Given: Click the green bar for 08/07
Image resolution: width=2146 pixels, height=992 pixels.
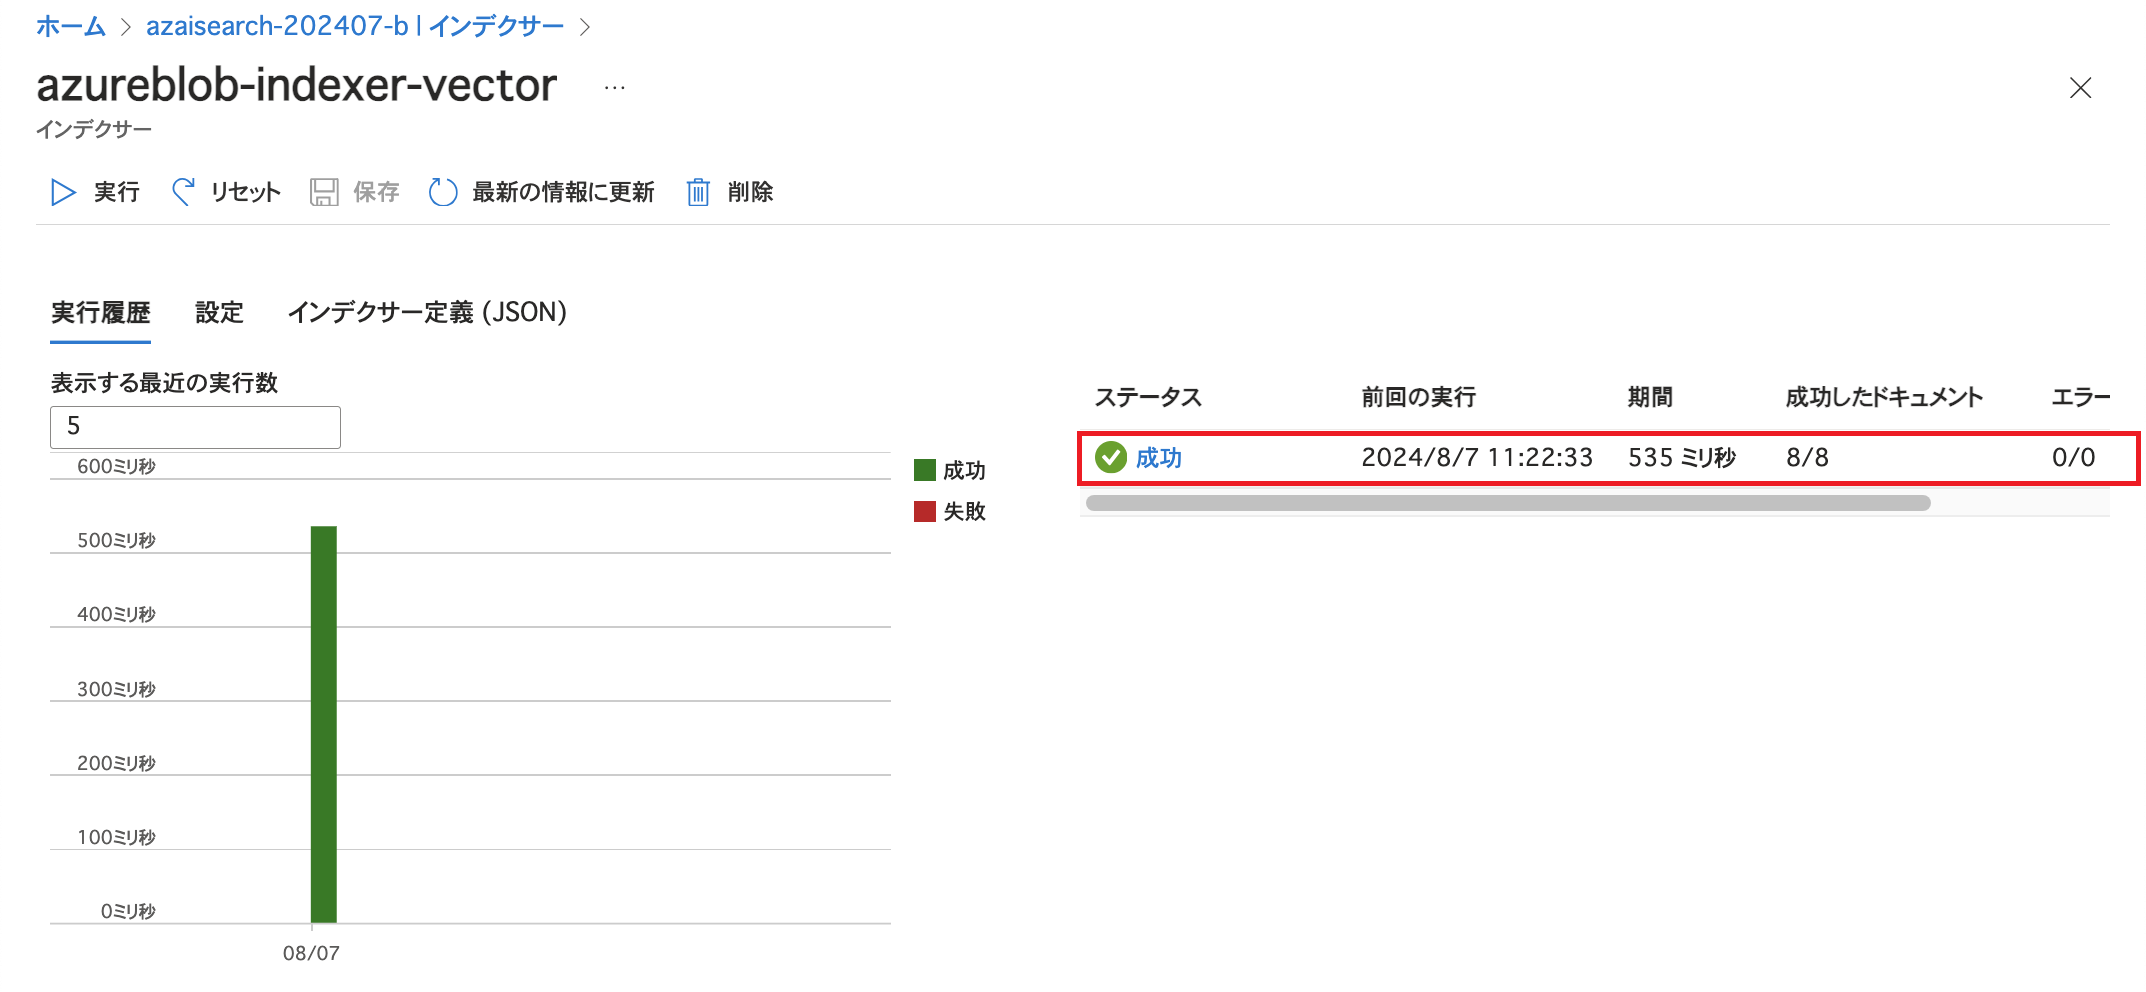Looking at the screenshot, I should (324, 724).
